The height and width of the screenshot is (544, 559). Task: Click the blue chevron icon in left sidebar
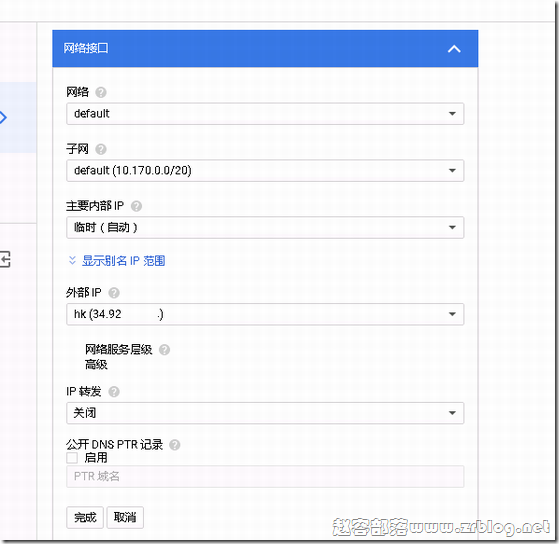click(x=3, y=117)
